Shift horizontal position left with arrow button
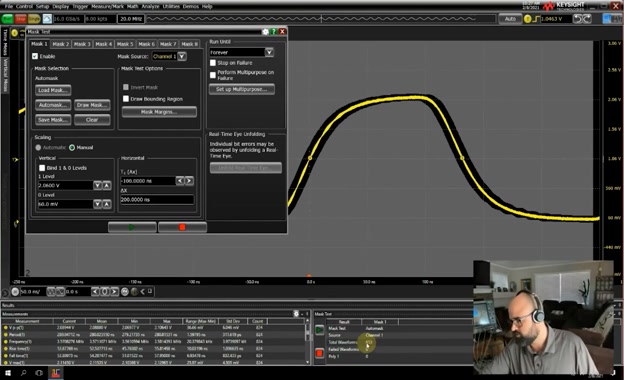 coord(96,292)
